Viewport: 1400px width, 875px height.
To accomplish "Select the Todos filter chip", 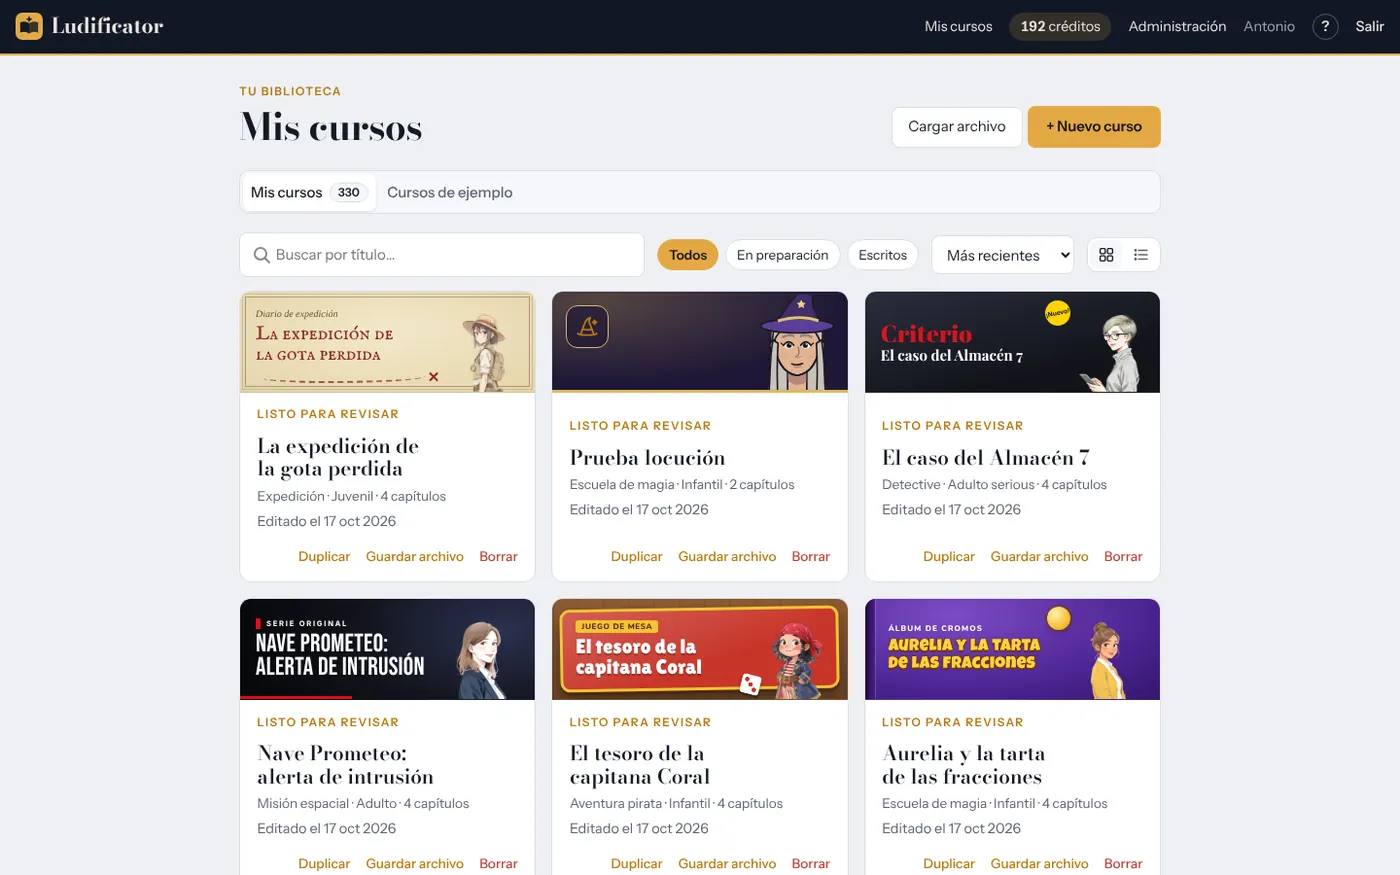I will coord(688,255).
